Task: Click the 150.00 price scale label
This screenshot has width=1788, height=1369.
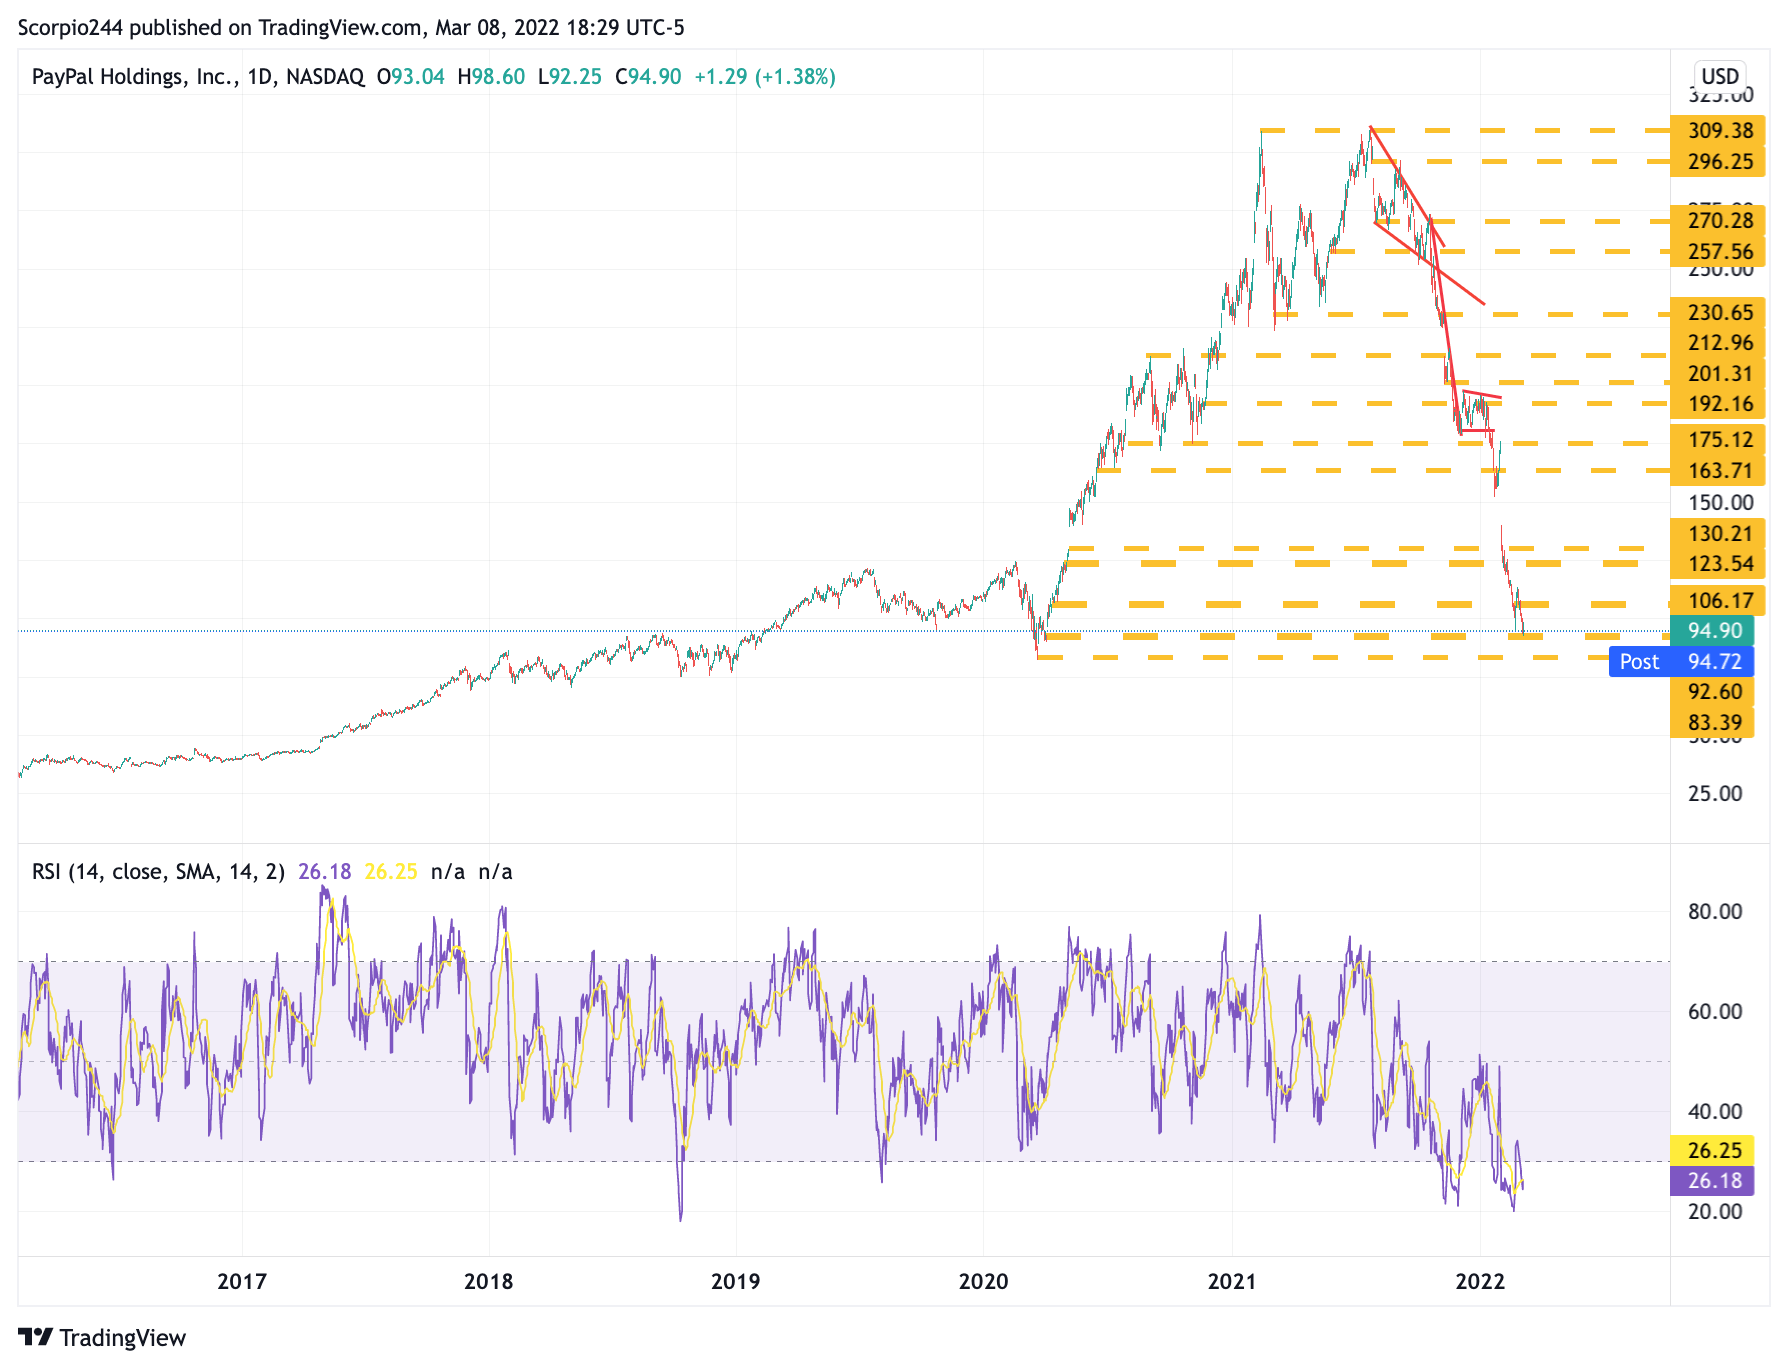Action: (x=1721, y=503)
